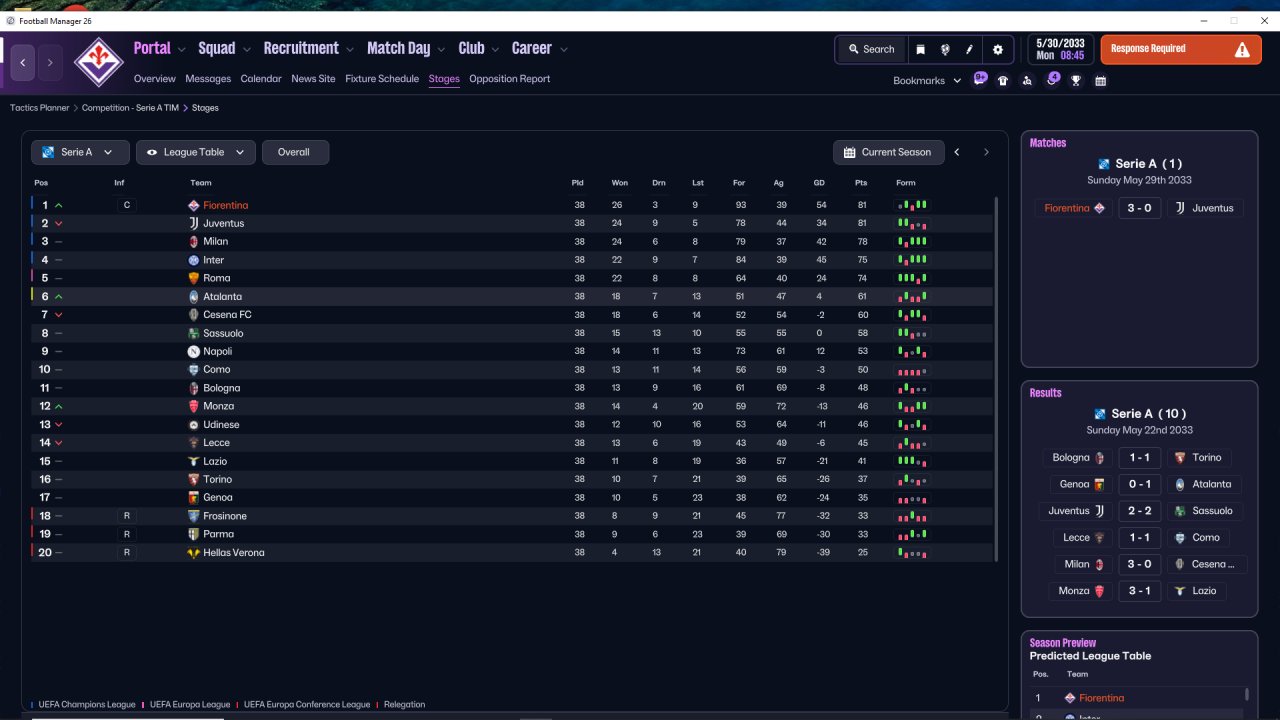Click the warning triangle on Response Required
This screenshot has width=1280, height=720.
point(1242,49)
